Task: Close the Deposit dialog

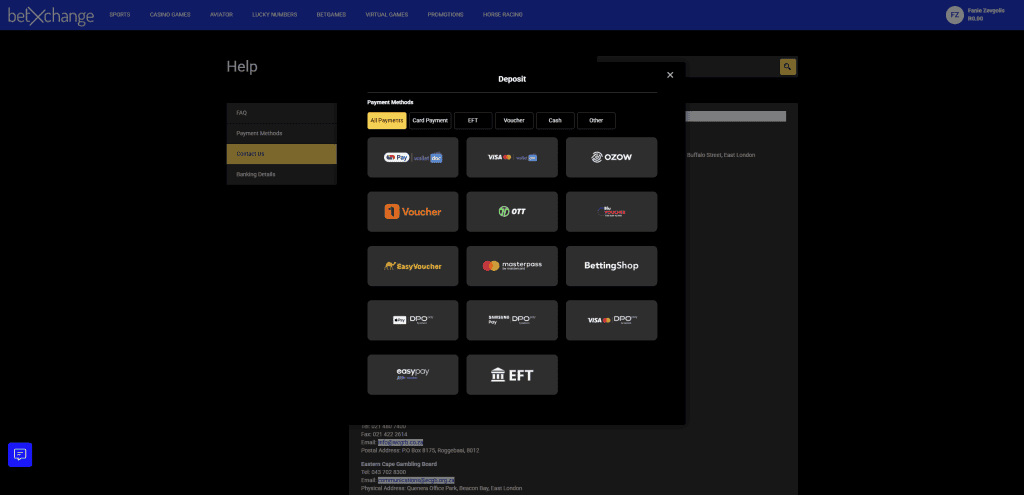Action: point(670,75)
